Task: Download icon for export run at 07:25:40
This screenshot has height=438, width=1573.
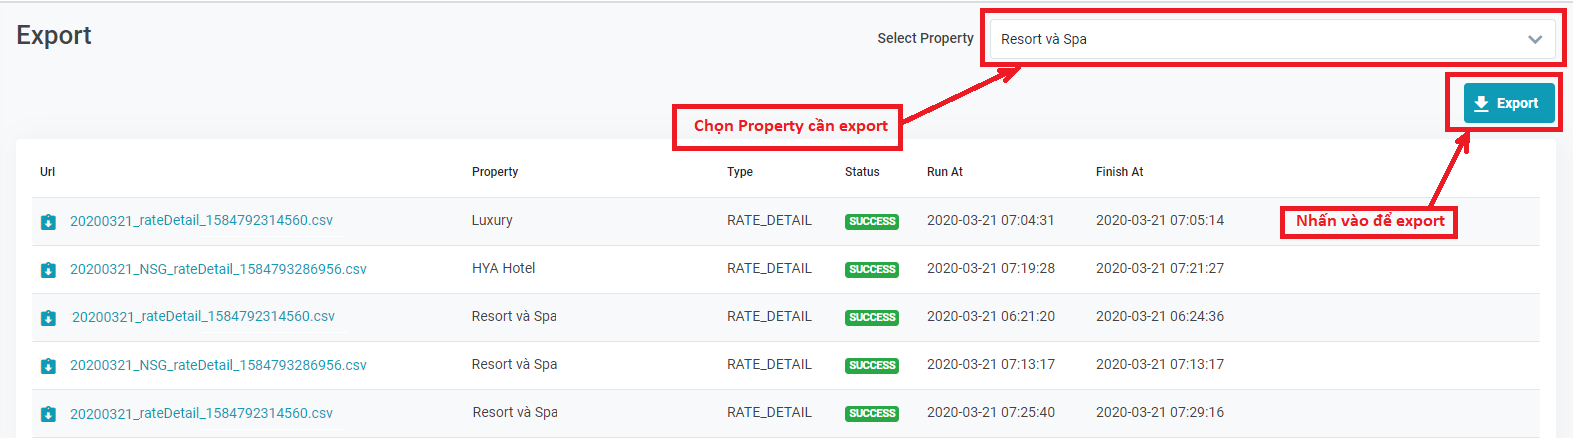Action: (48, 414)
